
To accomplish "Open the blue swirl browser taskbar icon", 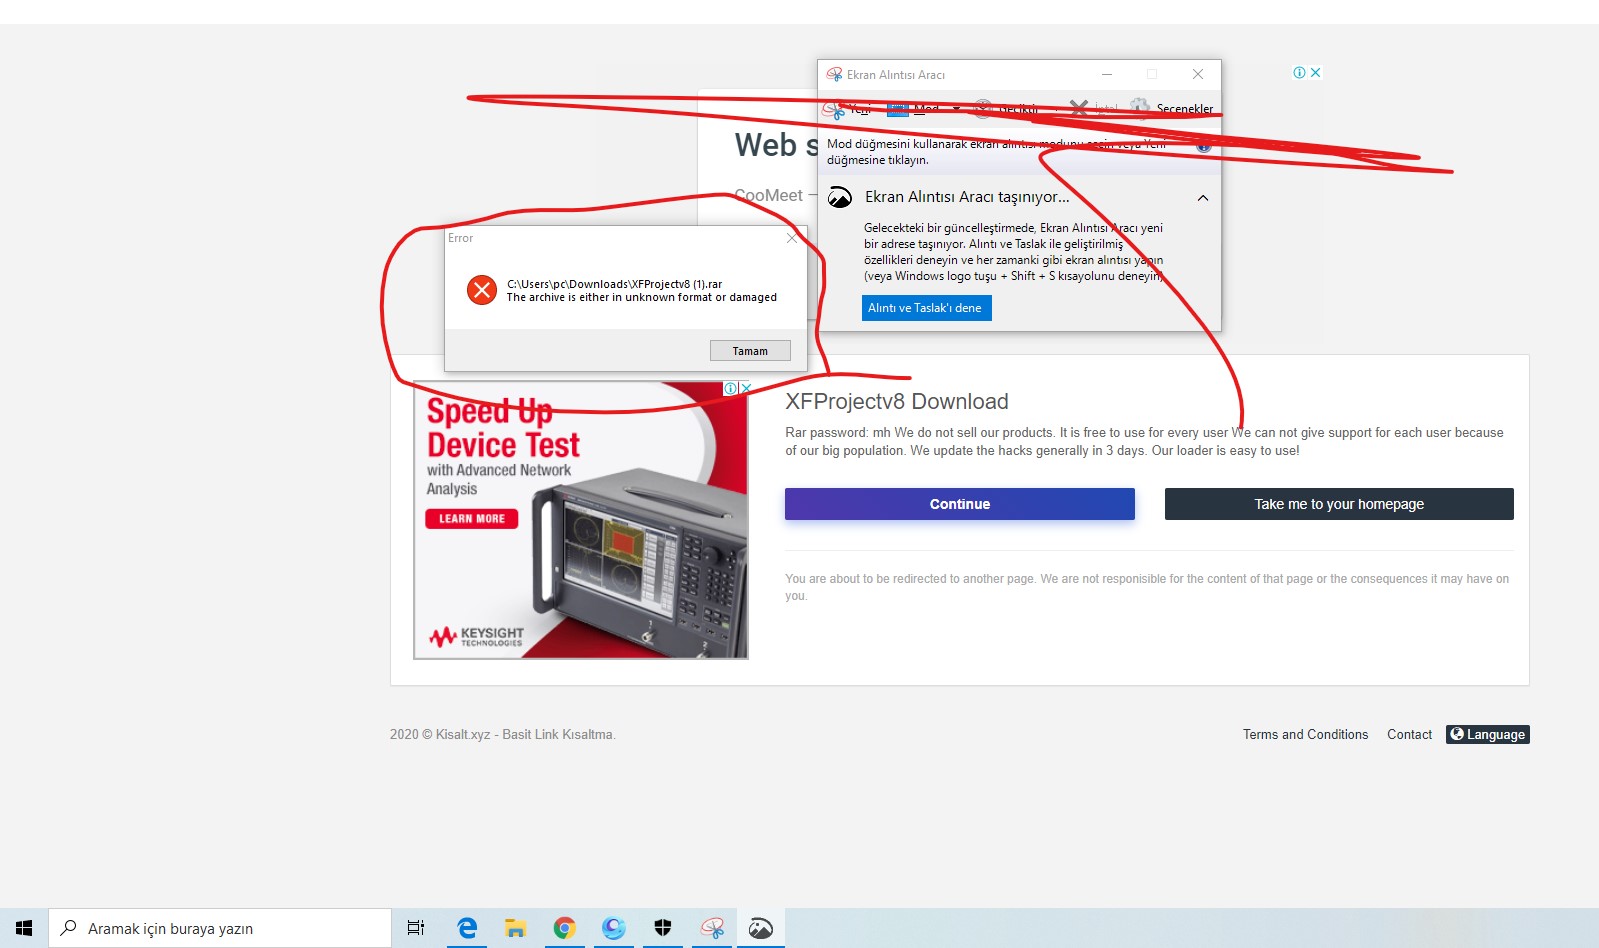I will pyautogui.click(x=613, y=928).
